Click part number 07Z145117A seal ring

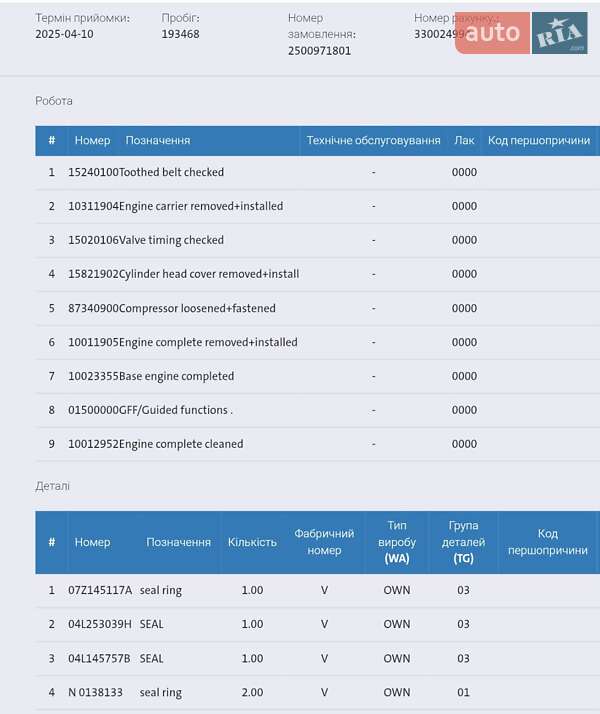pyautogui.click(x=100, y=590)
